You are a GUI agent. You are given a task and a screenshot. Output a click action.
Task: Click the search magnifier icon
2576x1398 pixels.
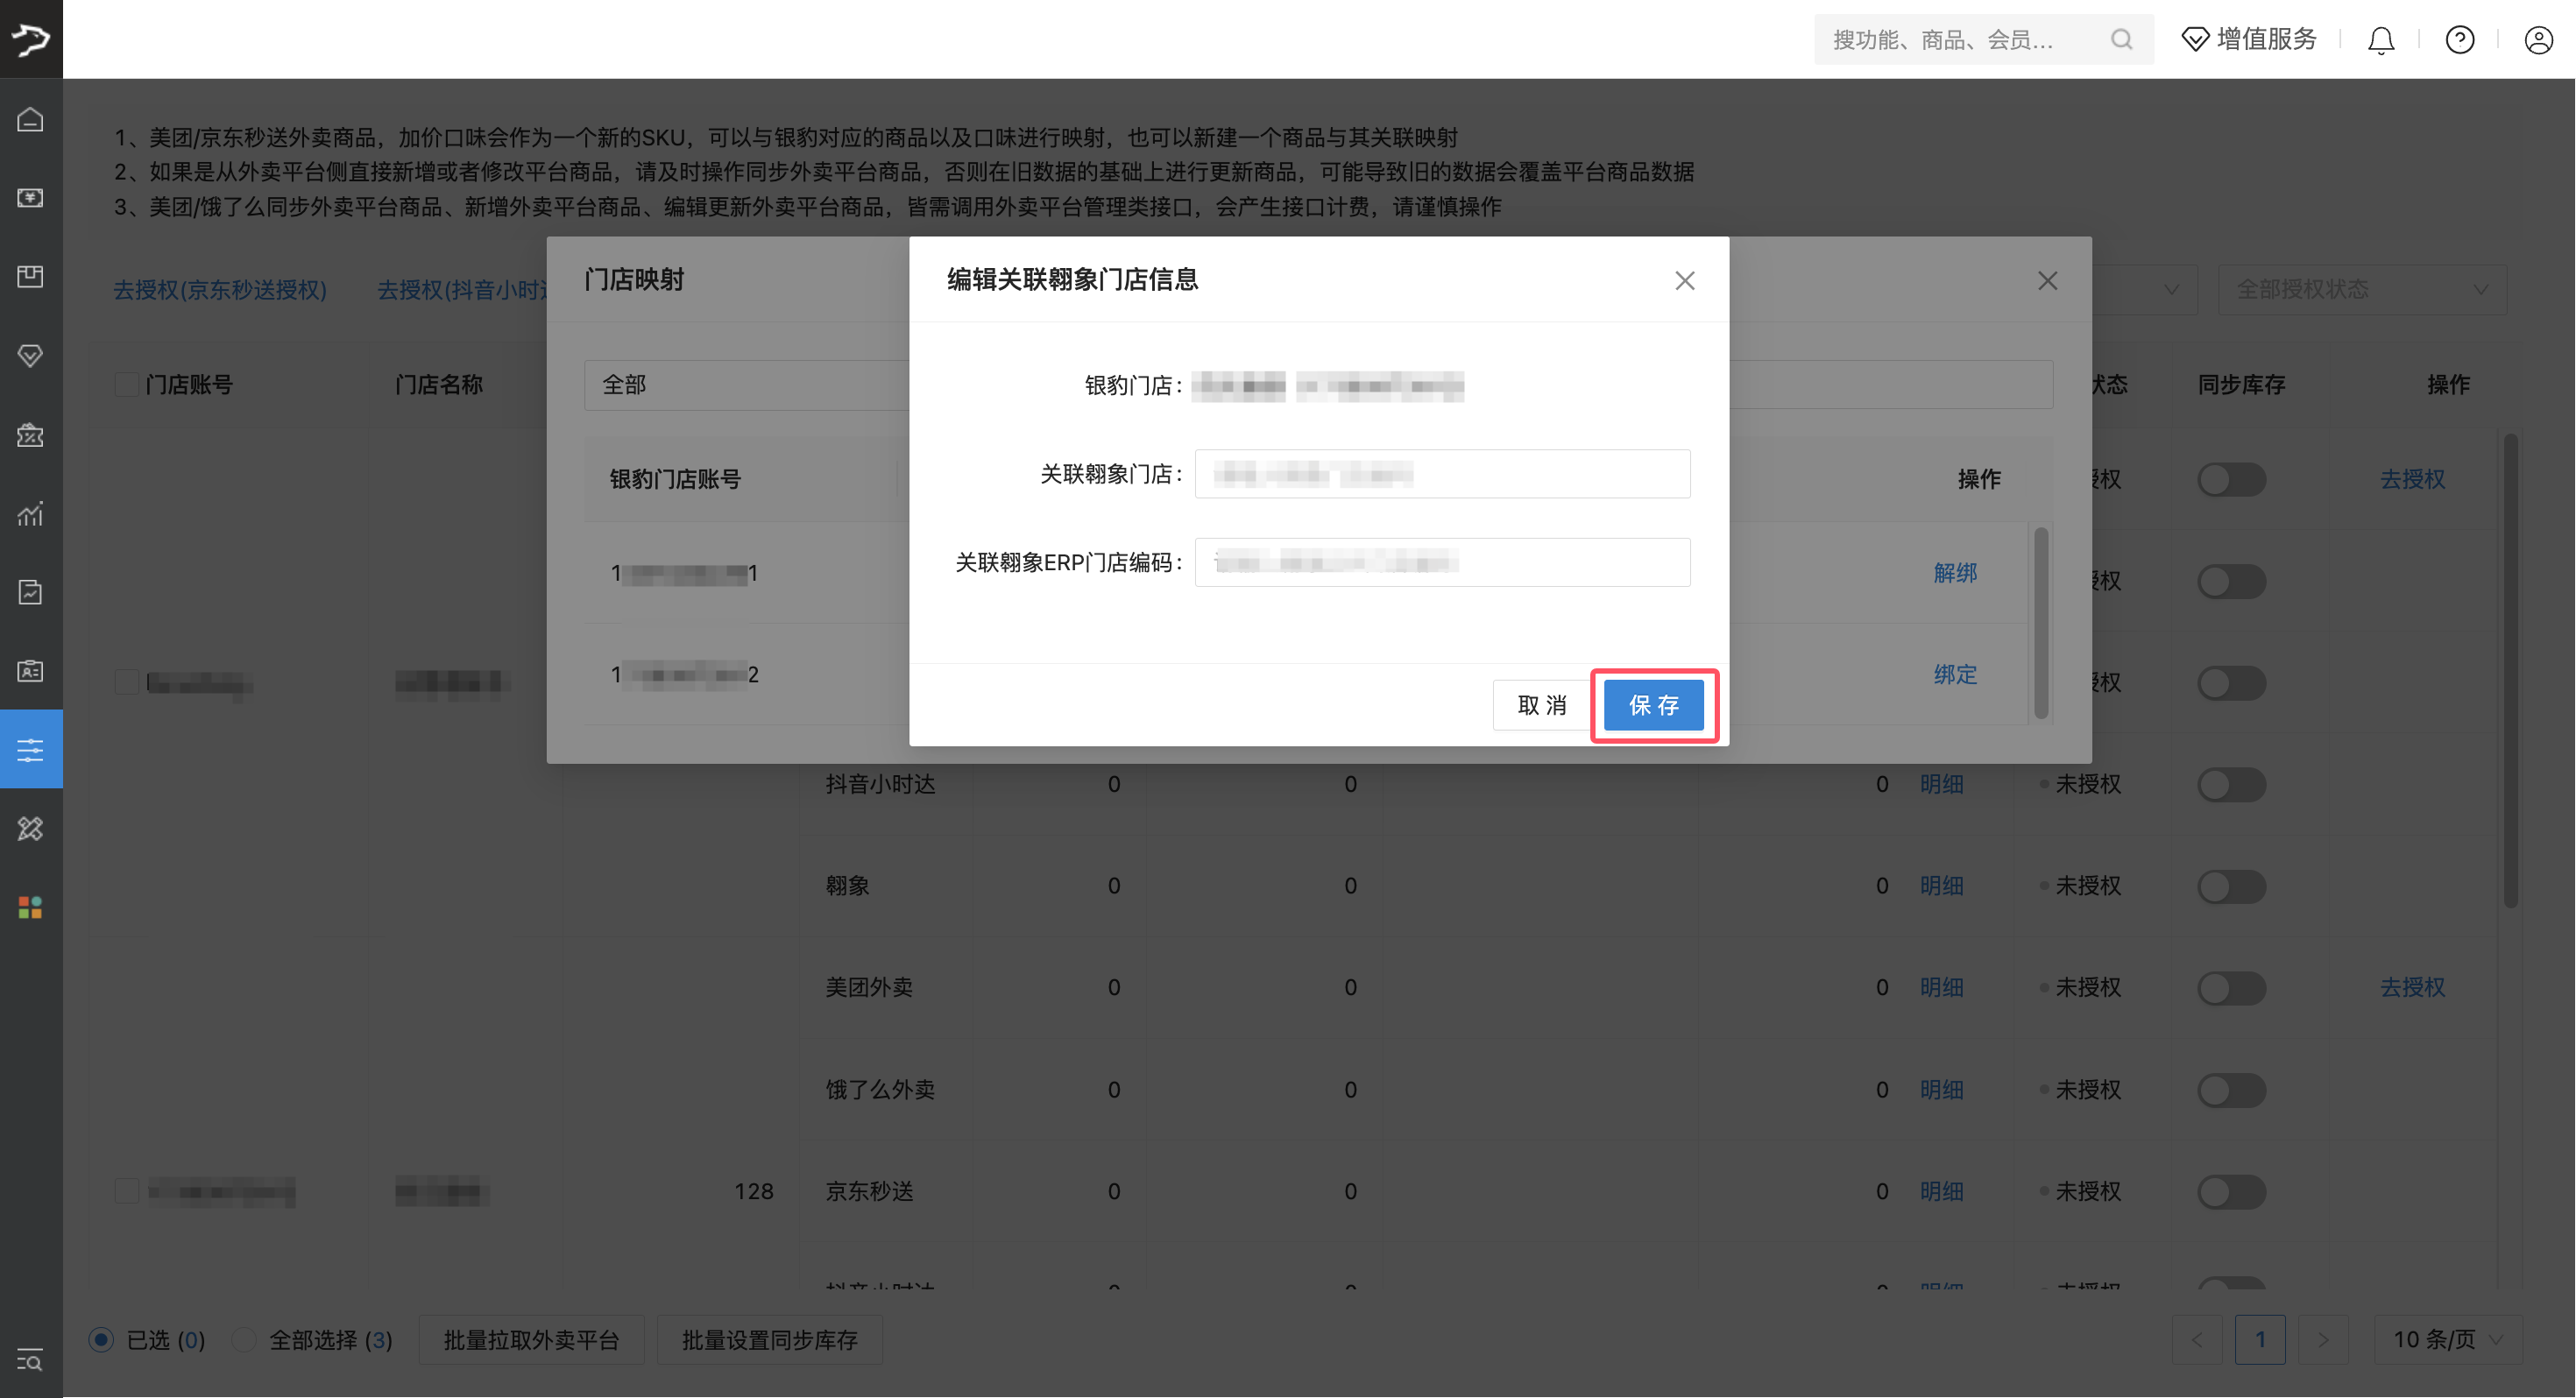(x=2121, y=40)
